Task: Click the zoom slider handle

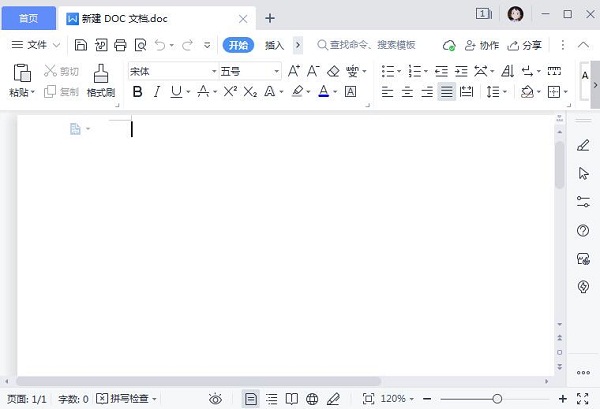Action: 497,399
